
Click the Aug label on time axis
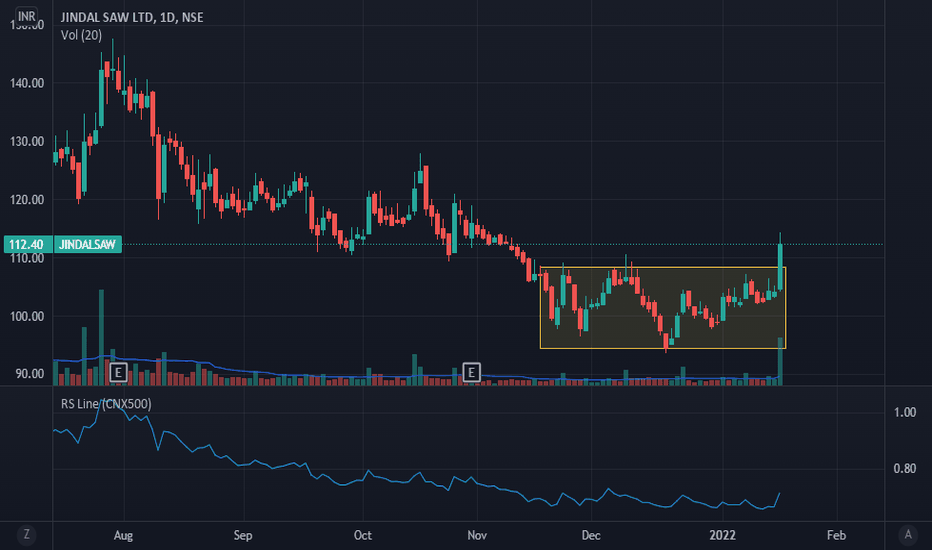(x=123, y=535)
